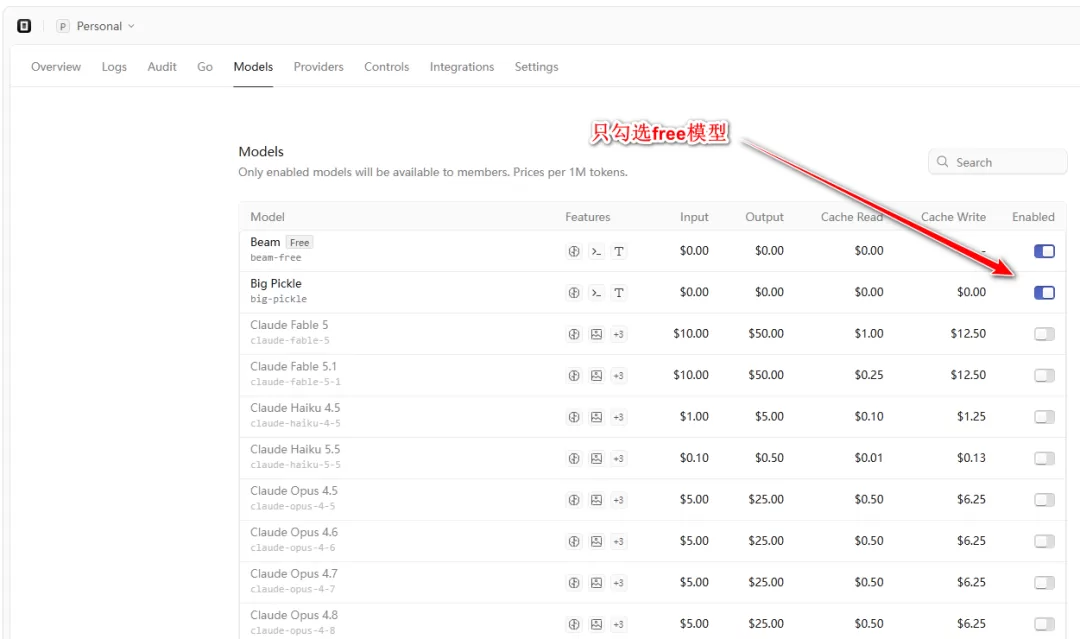Disable the Big Pickle model toggle

(x=1044, y=293)
